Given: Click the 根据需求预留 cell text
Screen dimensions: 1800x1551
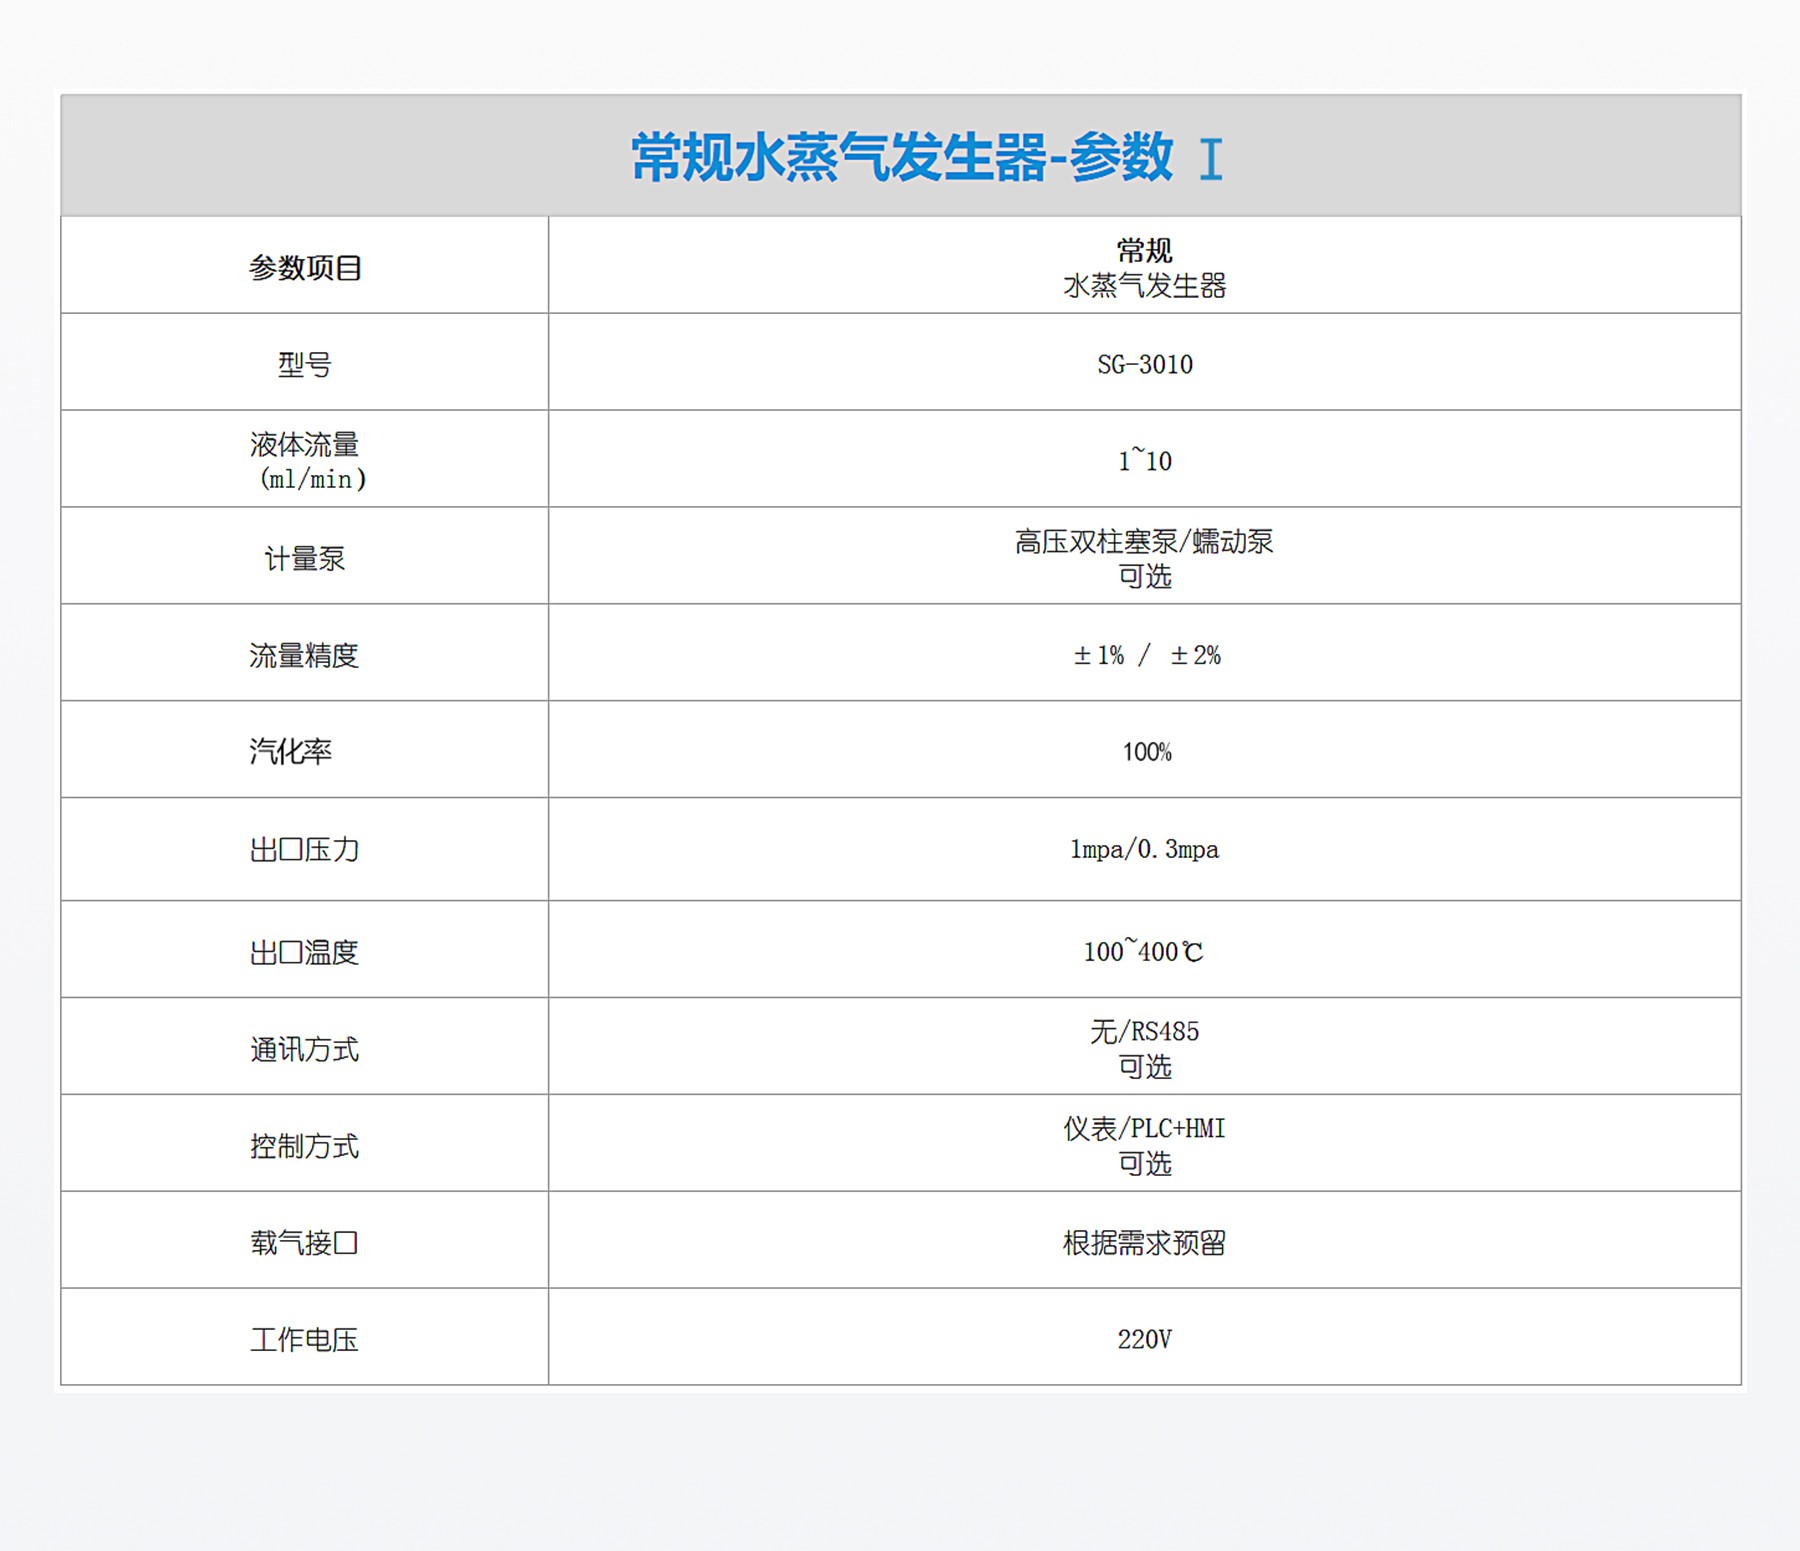Looking at the screenshot, I should pos(1144,1243).
